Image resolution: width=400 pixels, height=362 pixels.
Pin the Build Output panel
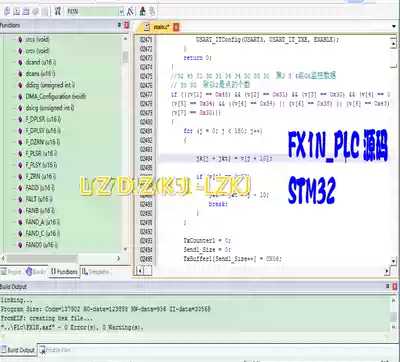point(388,286)
